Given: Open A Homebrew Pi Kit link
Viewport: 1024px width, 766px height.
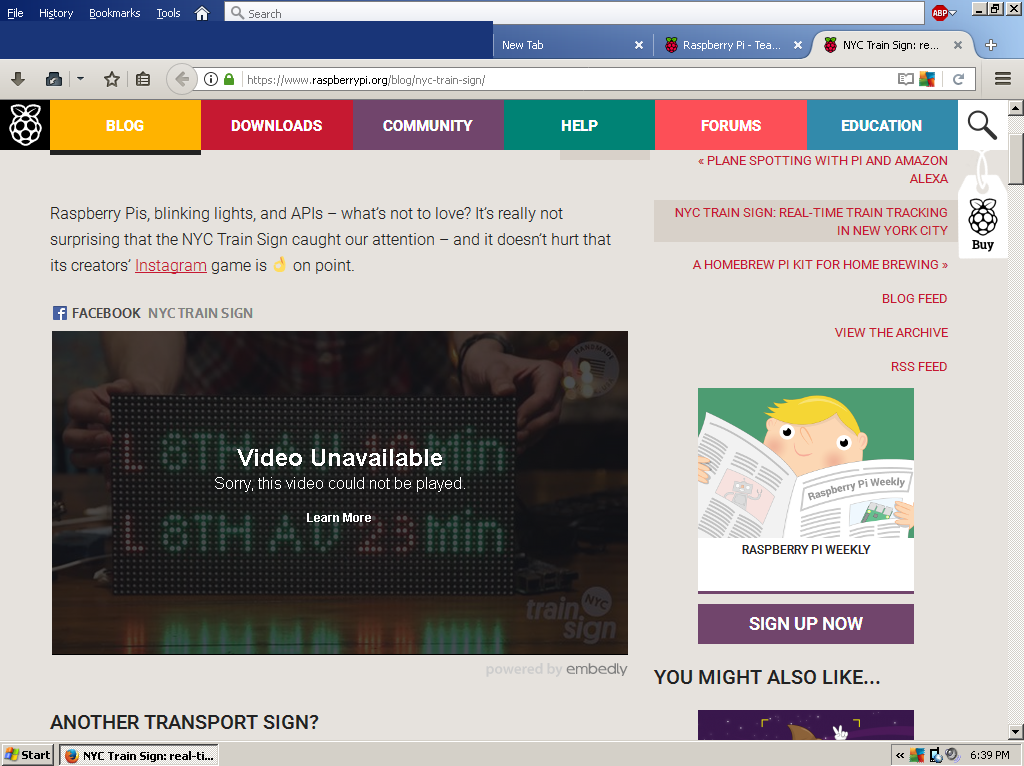Looking at the screenshot, I should [820, 264].
